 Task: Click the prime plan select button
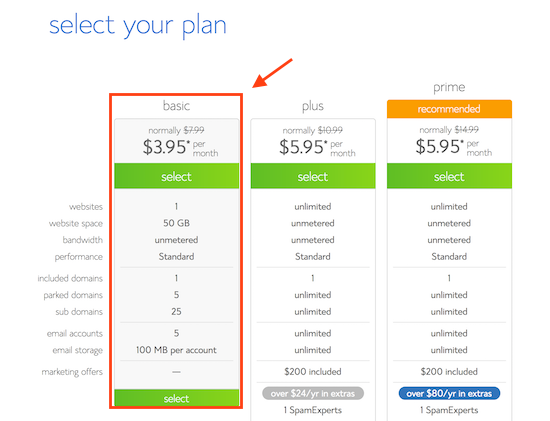(449, 176)
